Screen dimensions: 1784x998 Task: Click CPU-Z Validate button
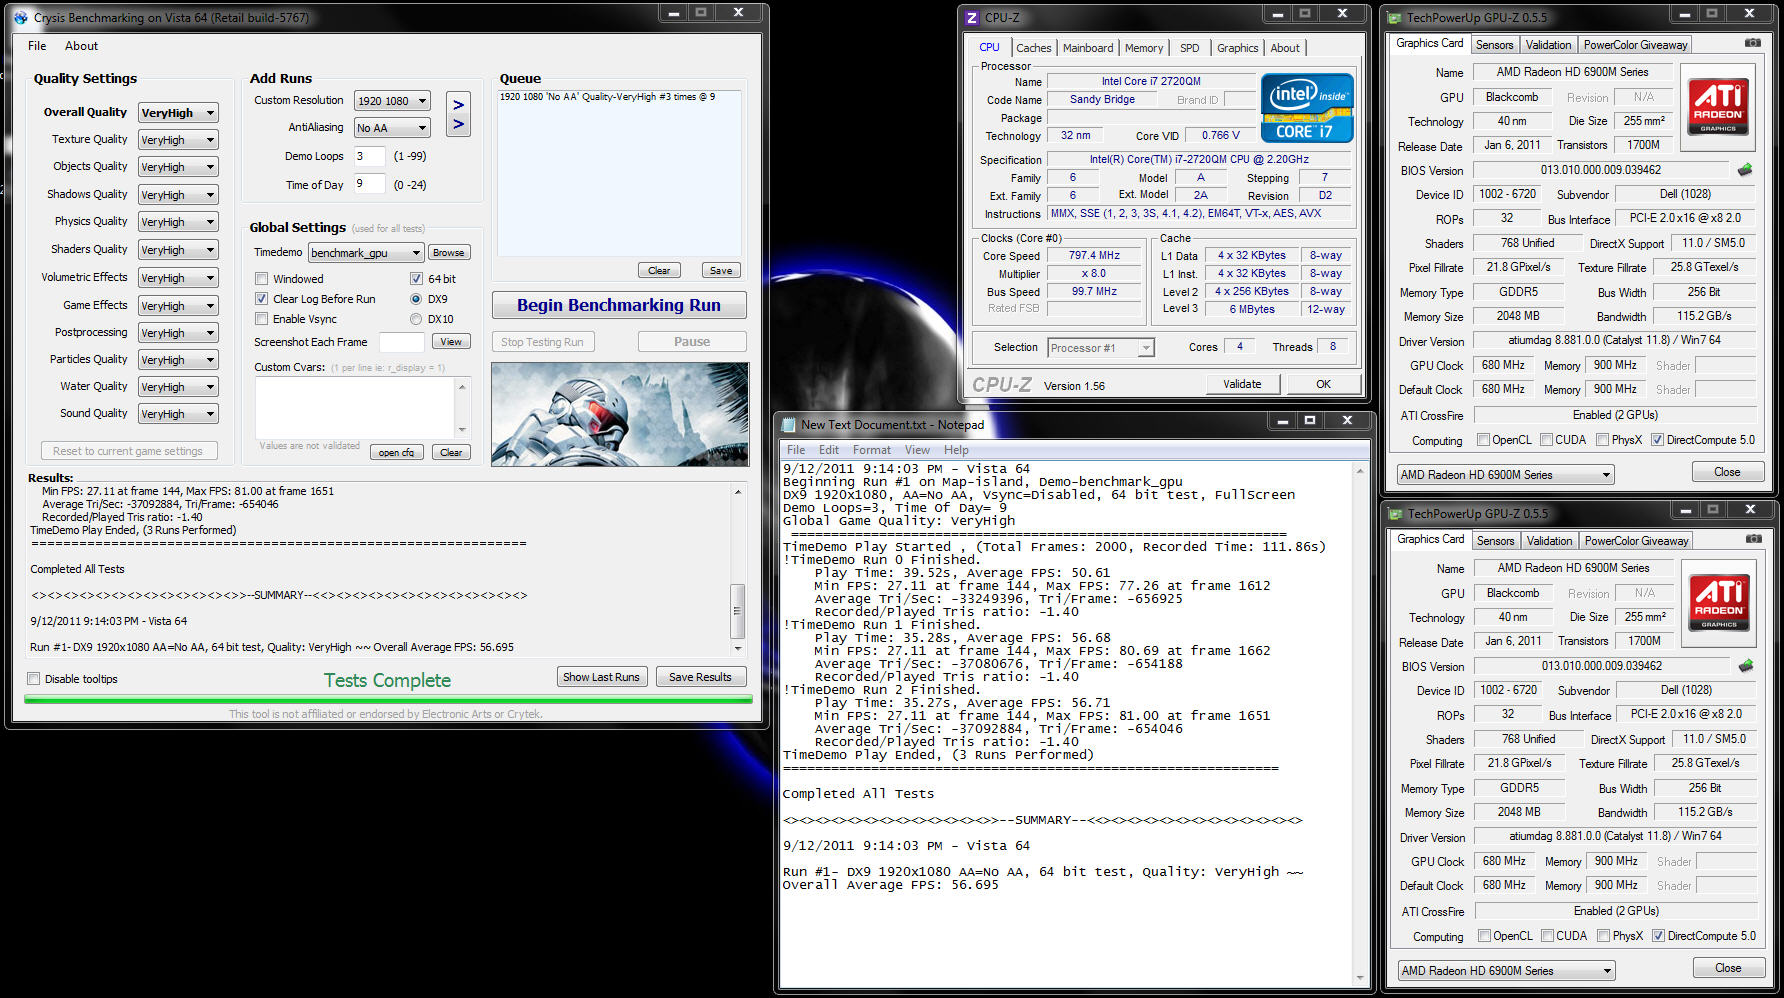(x=1242, y=384)
